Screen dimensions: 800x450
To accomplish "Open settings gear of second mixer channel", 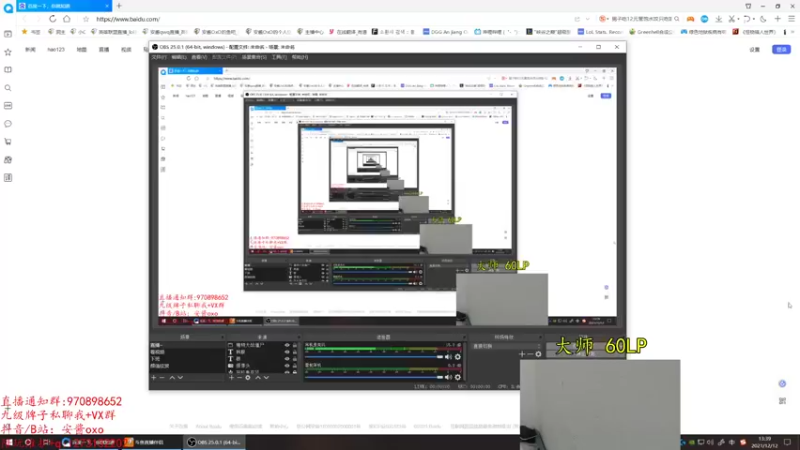I will pyautogui.click(x=458, y=378).
